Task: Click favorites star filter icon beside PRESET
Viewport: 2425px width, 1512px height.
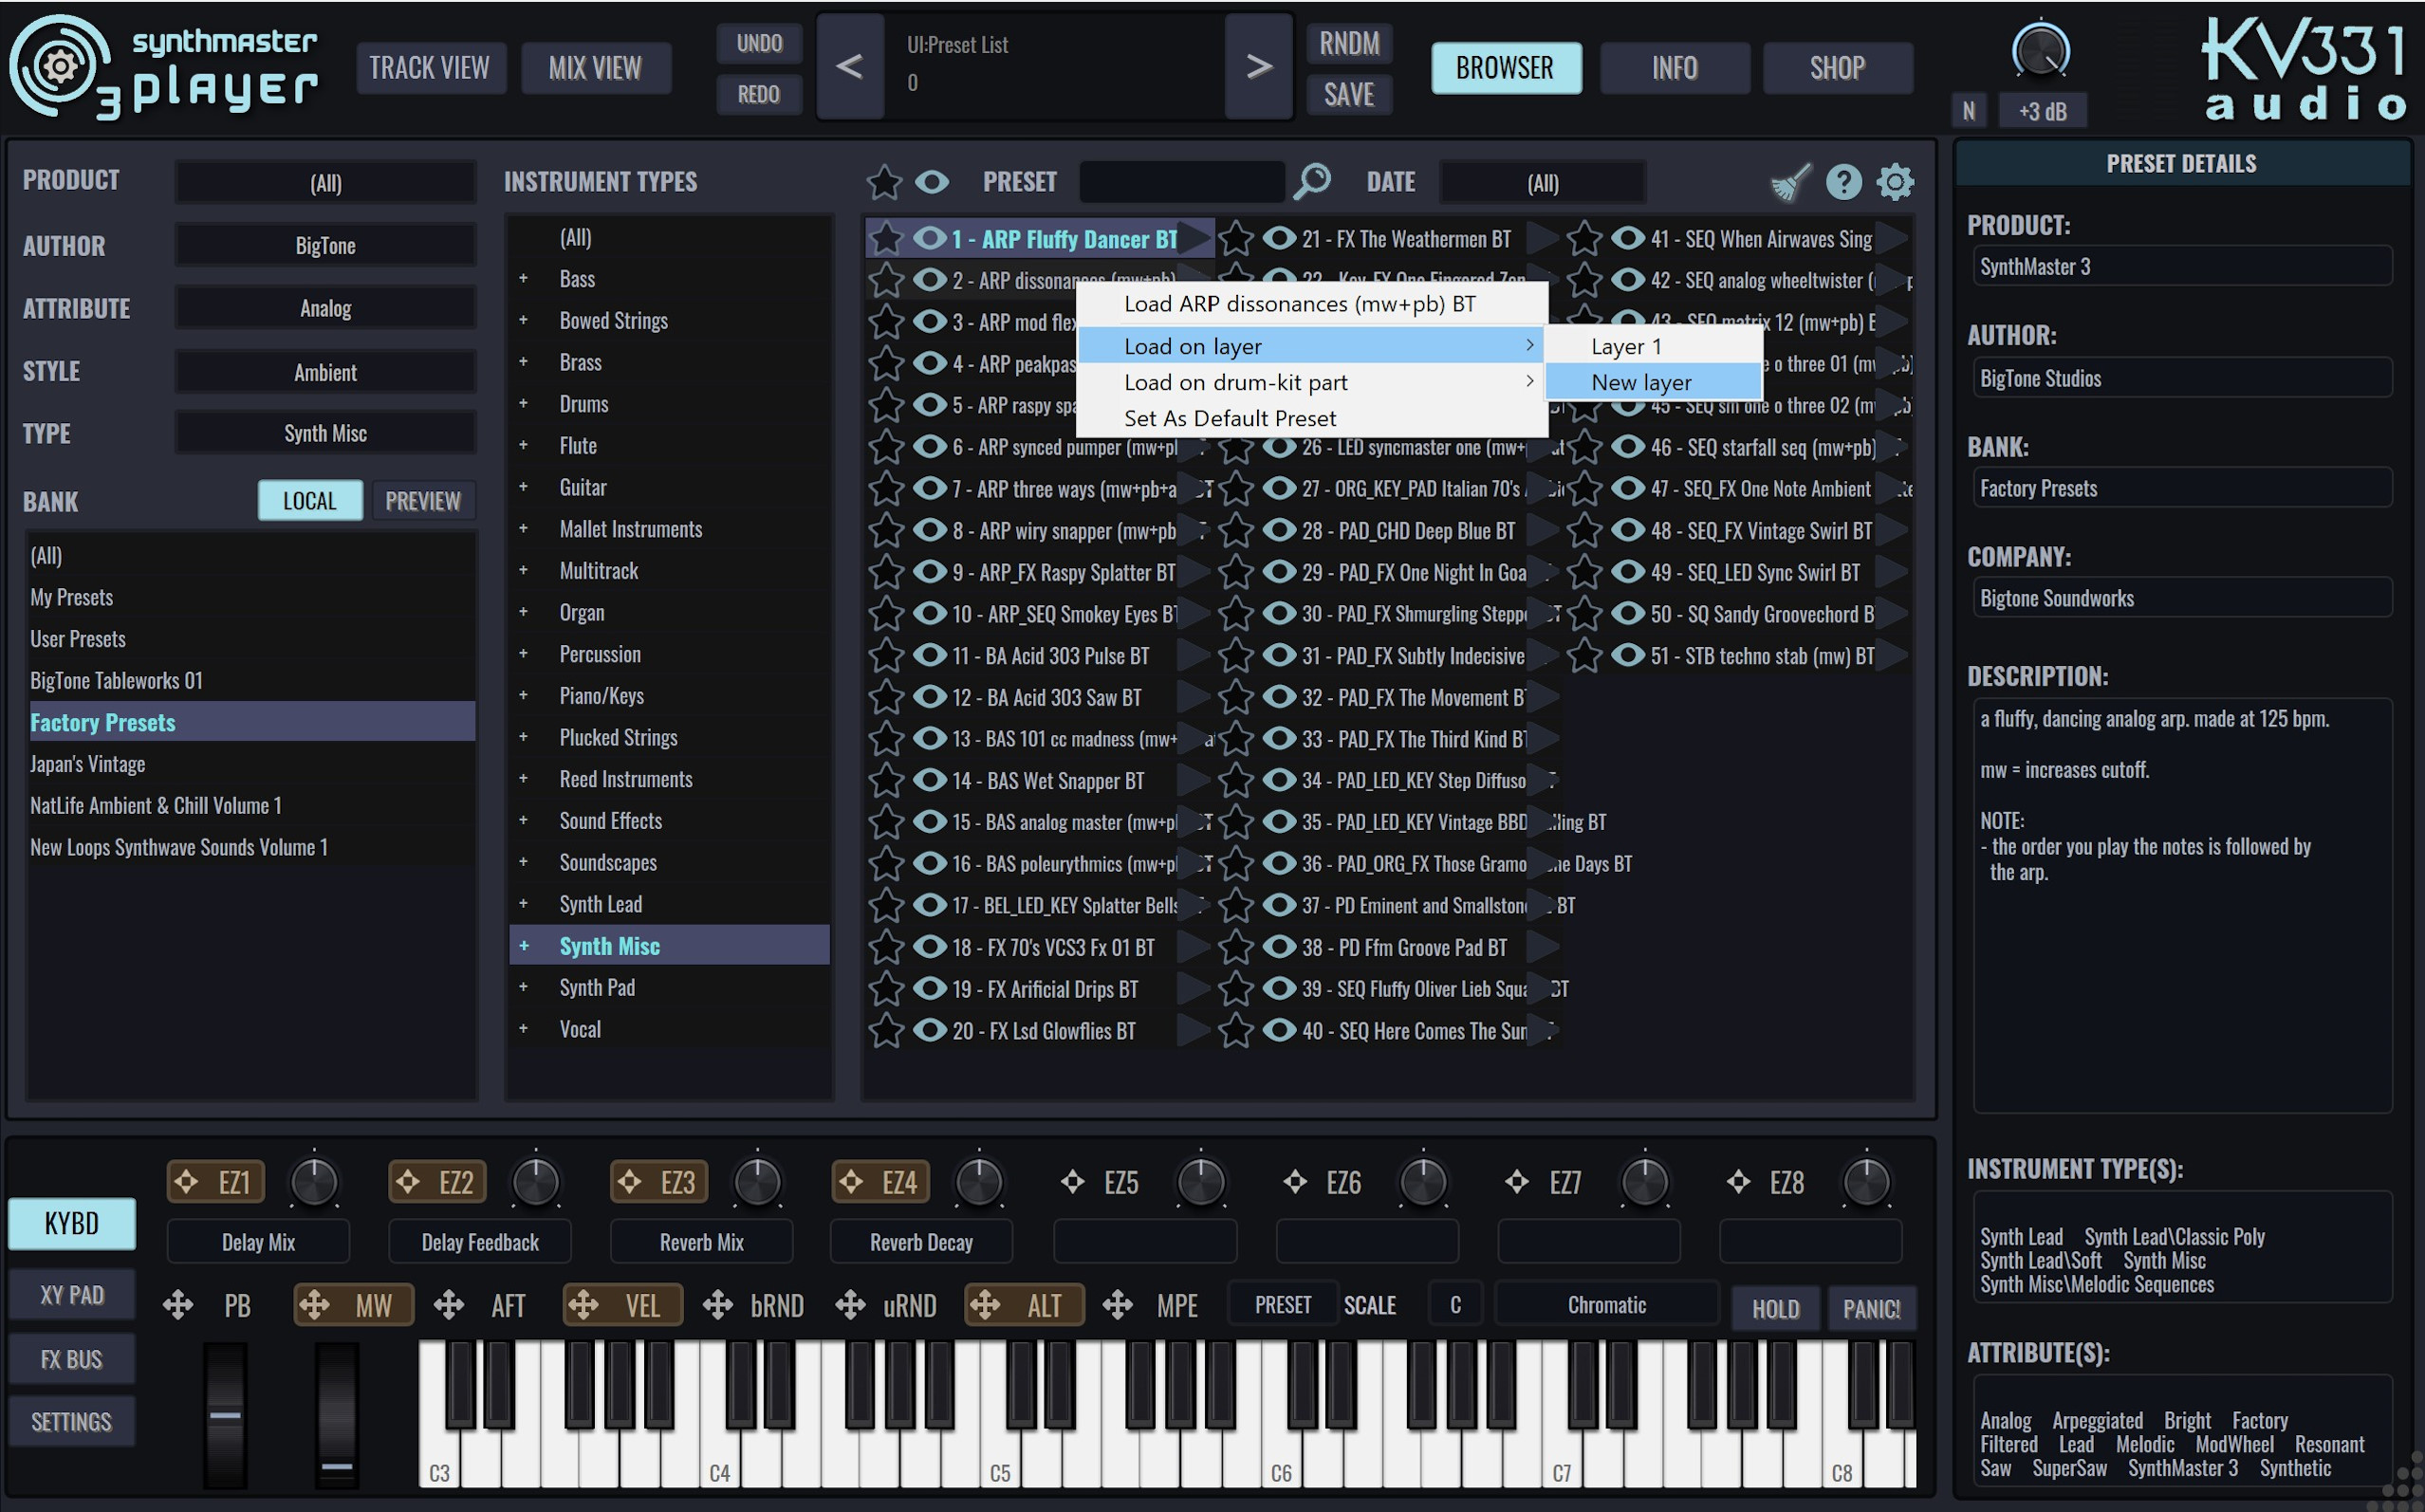Action: coord(884,182)
